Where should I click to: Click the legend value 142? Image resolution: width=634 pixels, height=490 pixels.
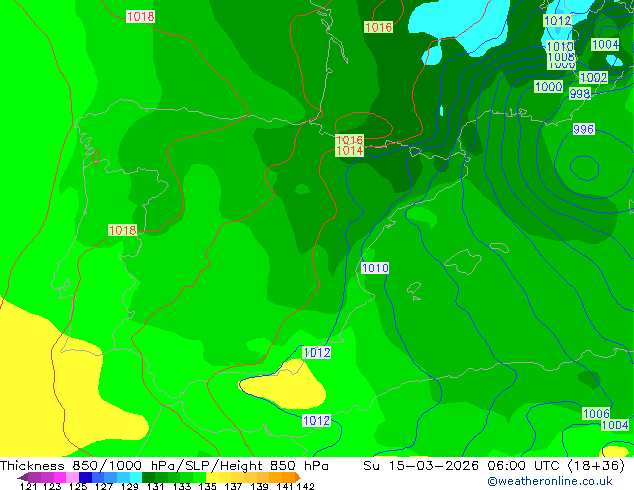306,486
